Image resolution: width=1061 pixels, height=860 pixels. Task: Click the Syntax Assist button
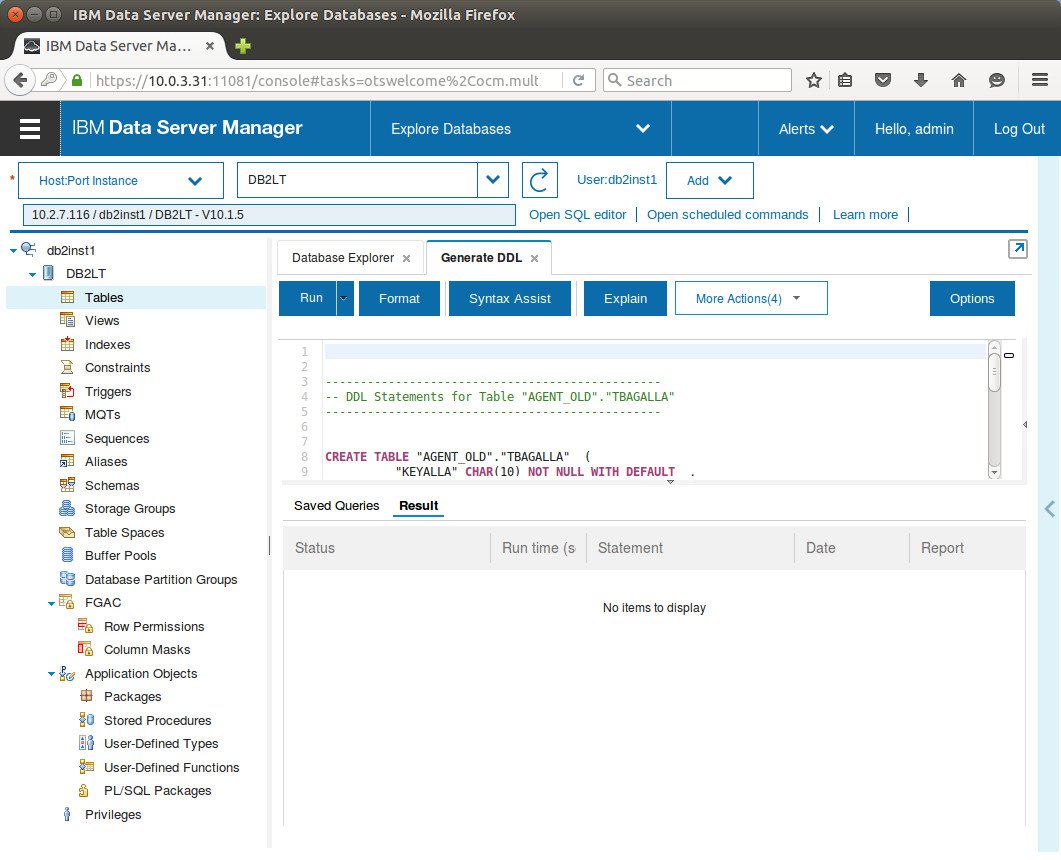510,298
